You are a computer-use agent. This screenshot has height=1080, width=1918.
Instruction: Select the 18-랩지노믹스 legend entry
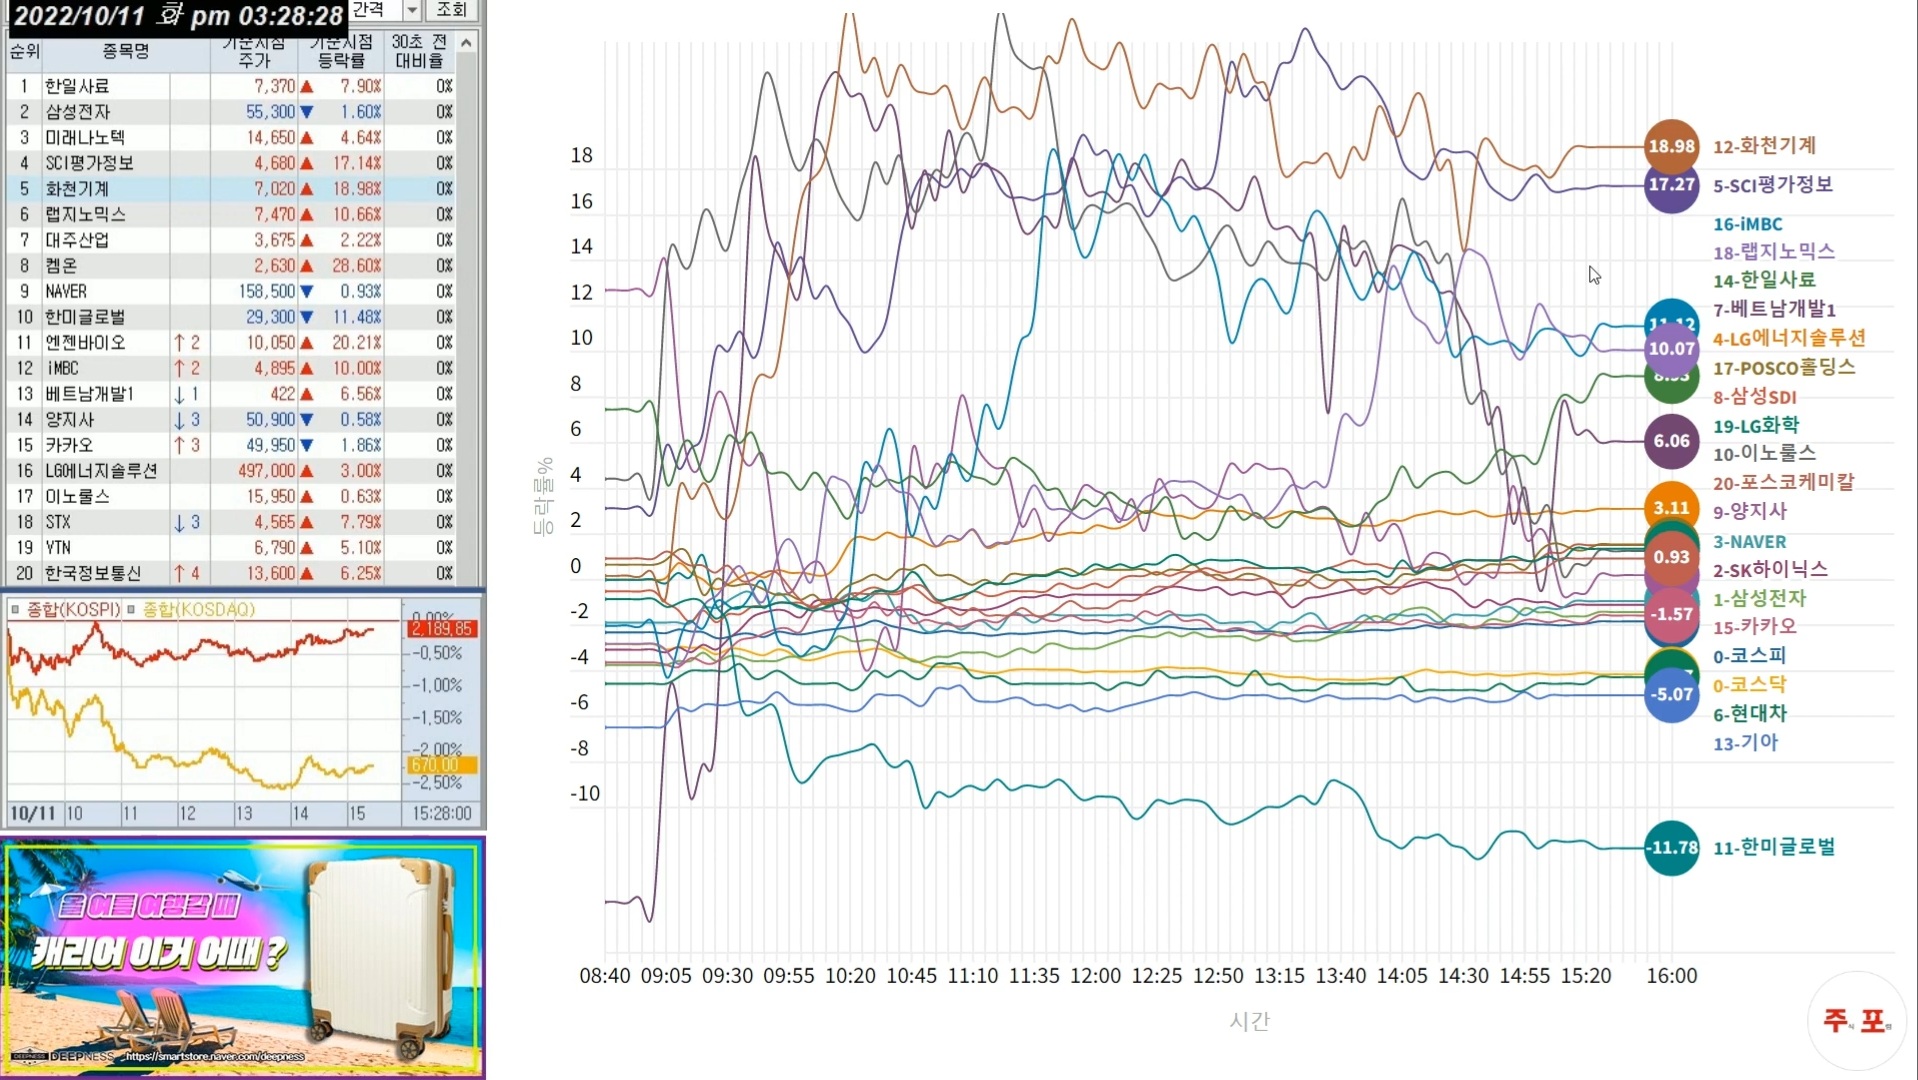1773,252
